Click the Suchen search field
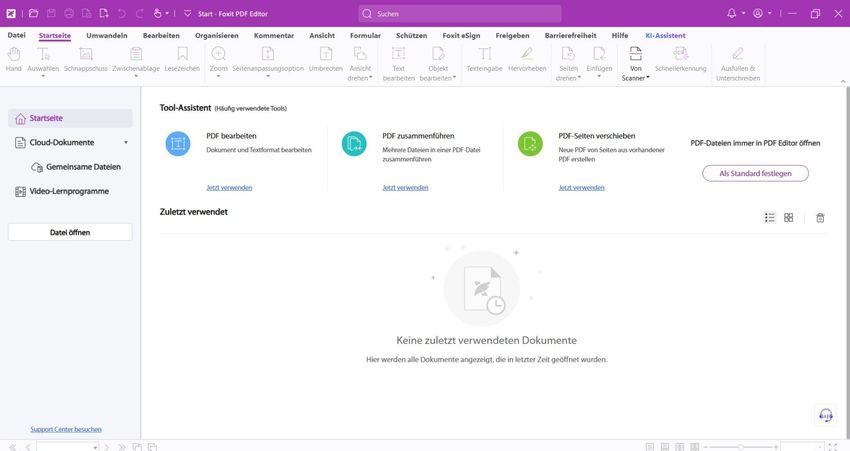Screen dimensions: 850x451 pyautogui.click(x=460, y=14)
